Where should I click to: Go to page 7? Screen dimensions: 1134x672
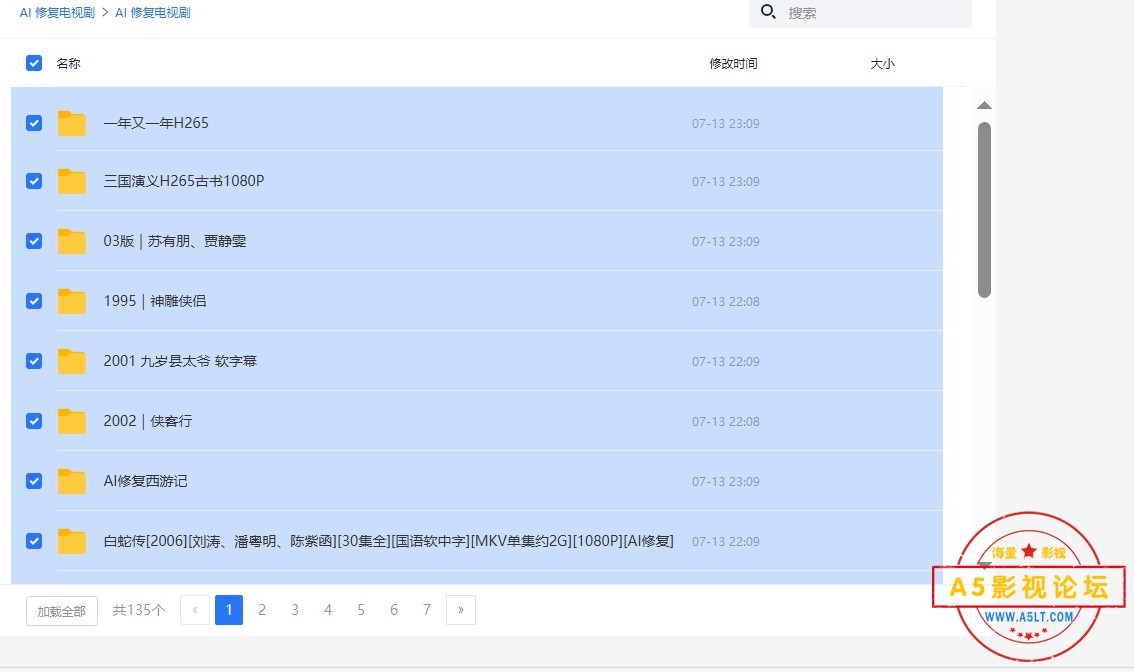click(427, 610)
